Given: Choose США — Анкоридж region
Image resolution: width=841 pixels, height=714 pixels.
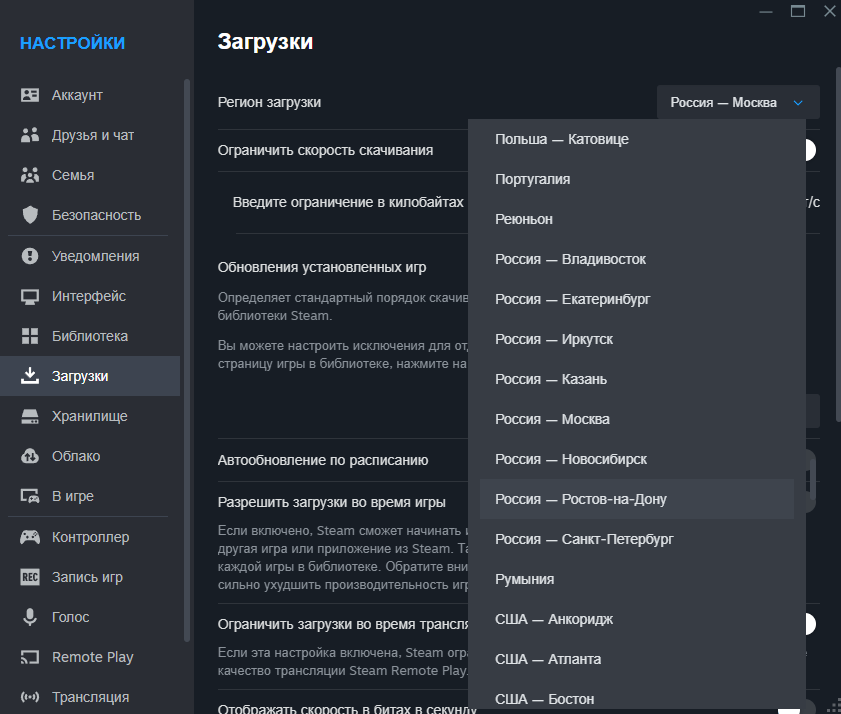Looking at the screenshot, I should click(637, 619).
